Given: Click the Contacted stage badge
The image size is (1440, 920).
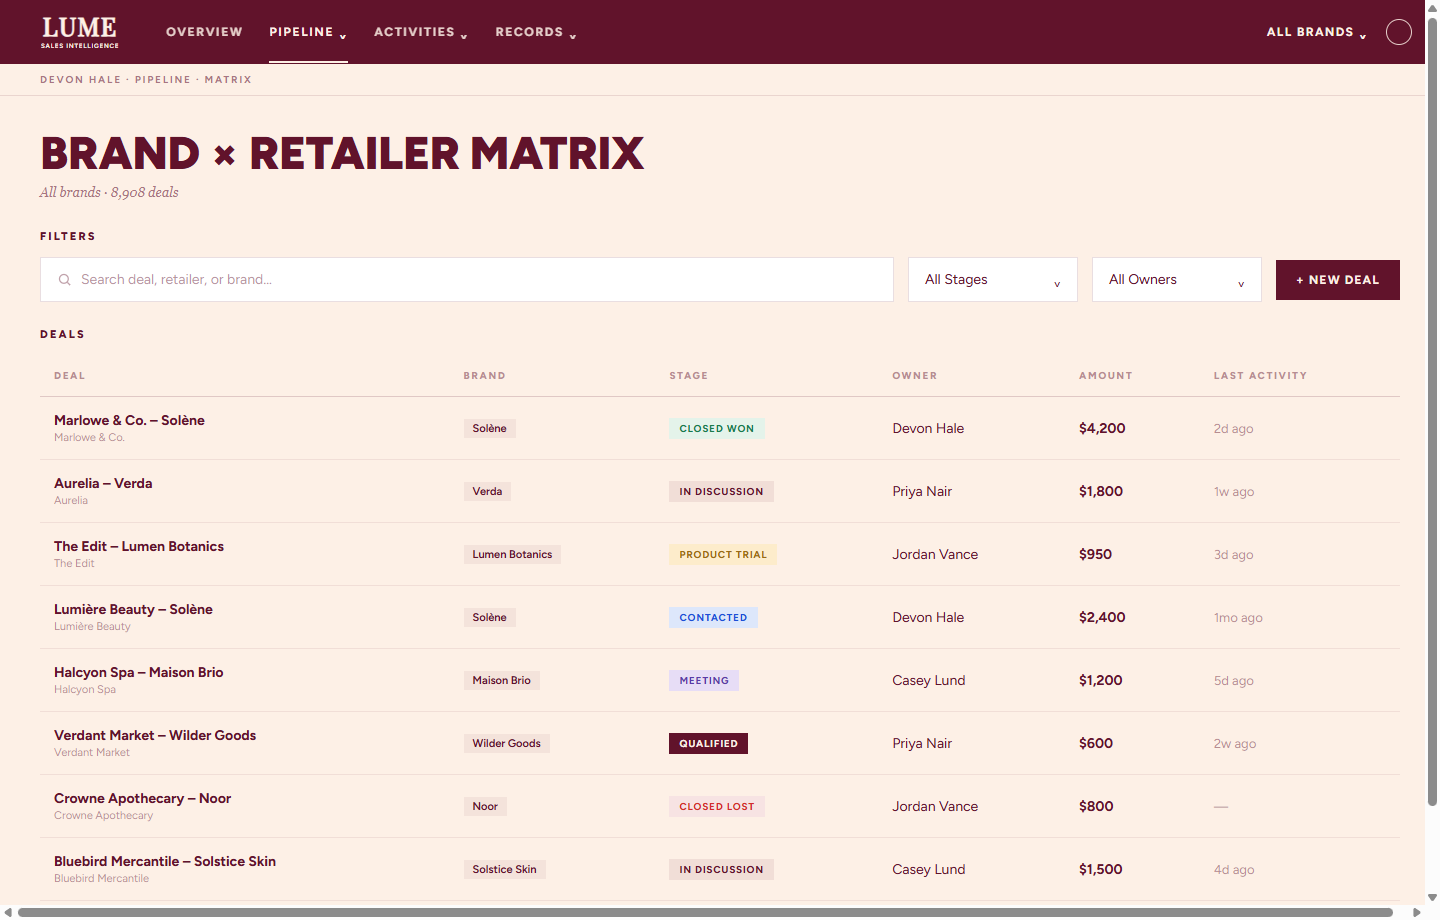Looking at the screenshot, I should tap(713, 618).
